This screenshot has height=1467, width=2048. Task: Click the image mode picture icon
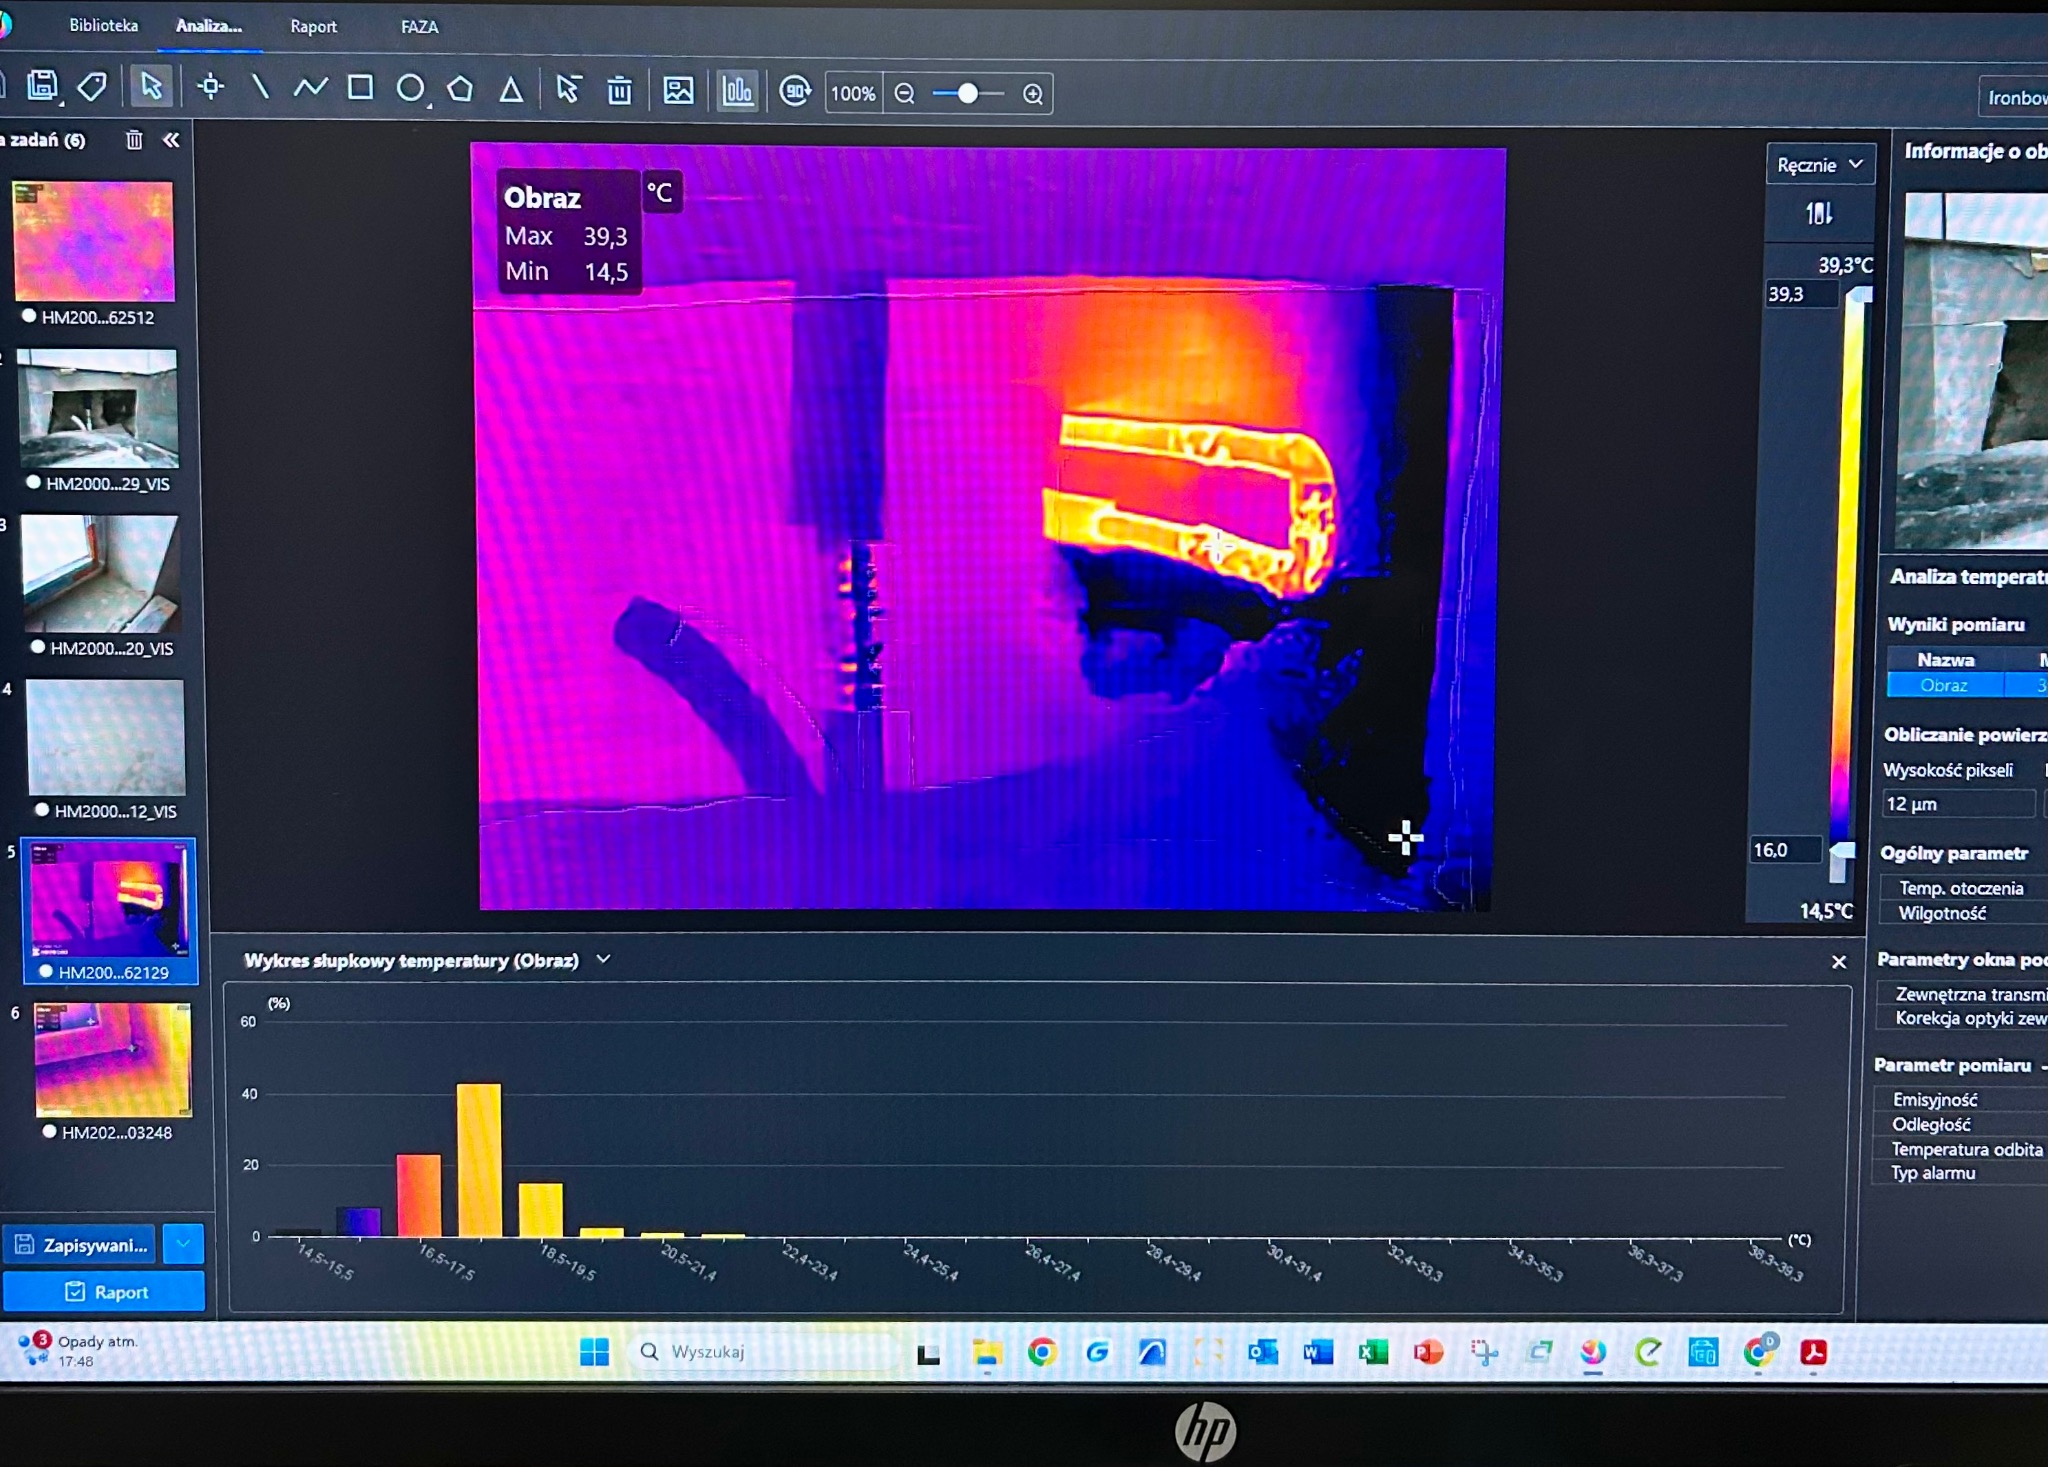pyautogui.click(x=678, y=91)
